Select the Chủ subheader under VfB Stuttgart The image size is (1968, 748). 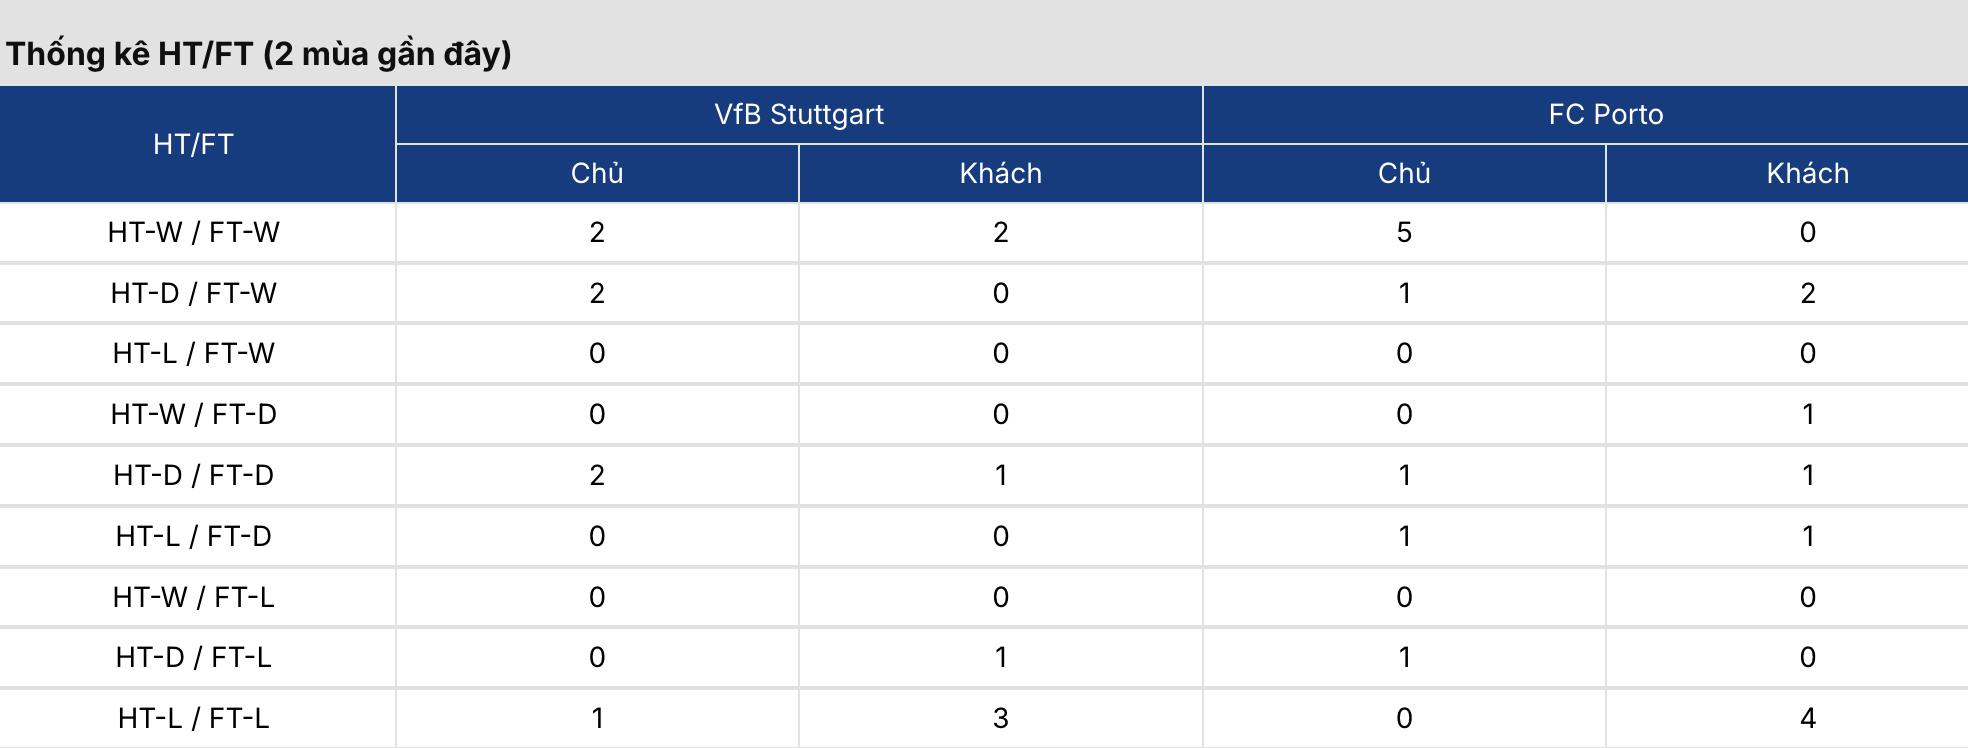597,173
